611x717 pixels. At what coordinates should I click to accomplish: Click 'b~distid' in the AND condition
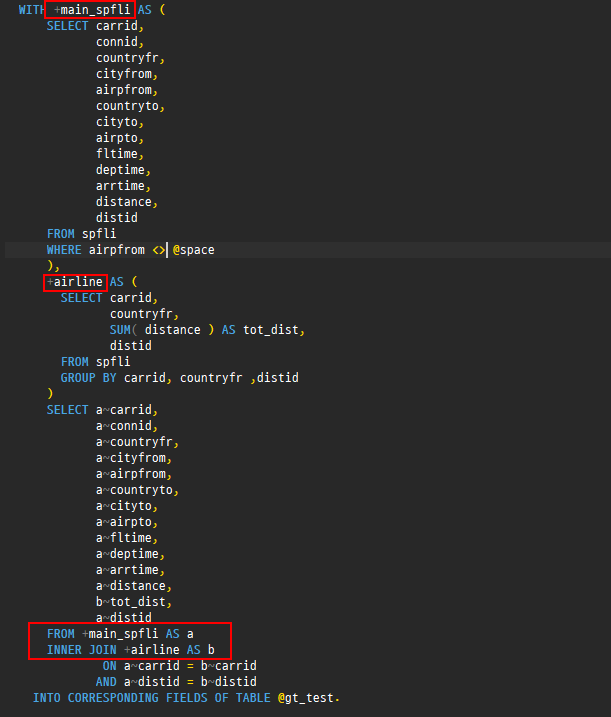[229, 682]
